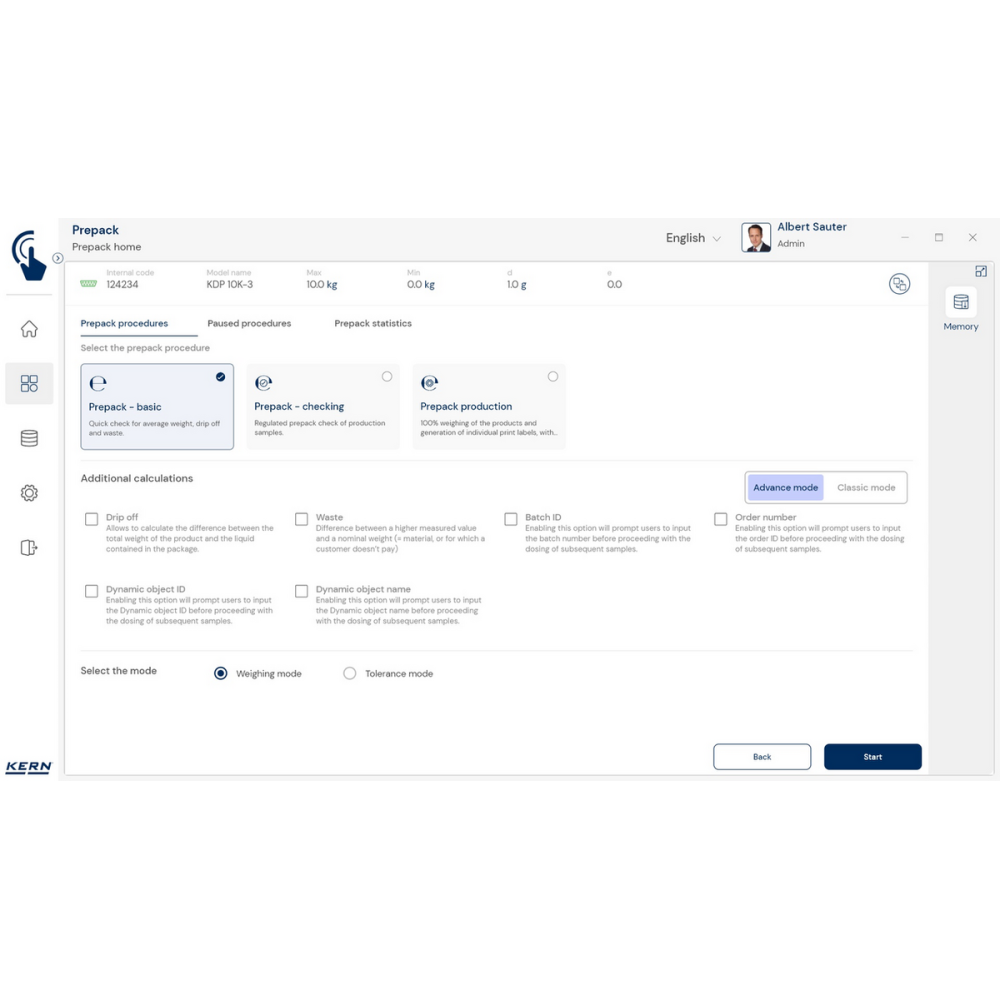
Task: Open the database icon in sidebar
Action: pos(29,438)
